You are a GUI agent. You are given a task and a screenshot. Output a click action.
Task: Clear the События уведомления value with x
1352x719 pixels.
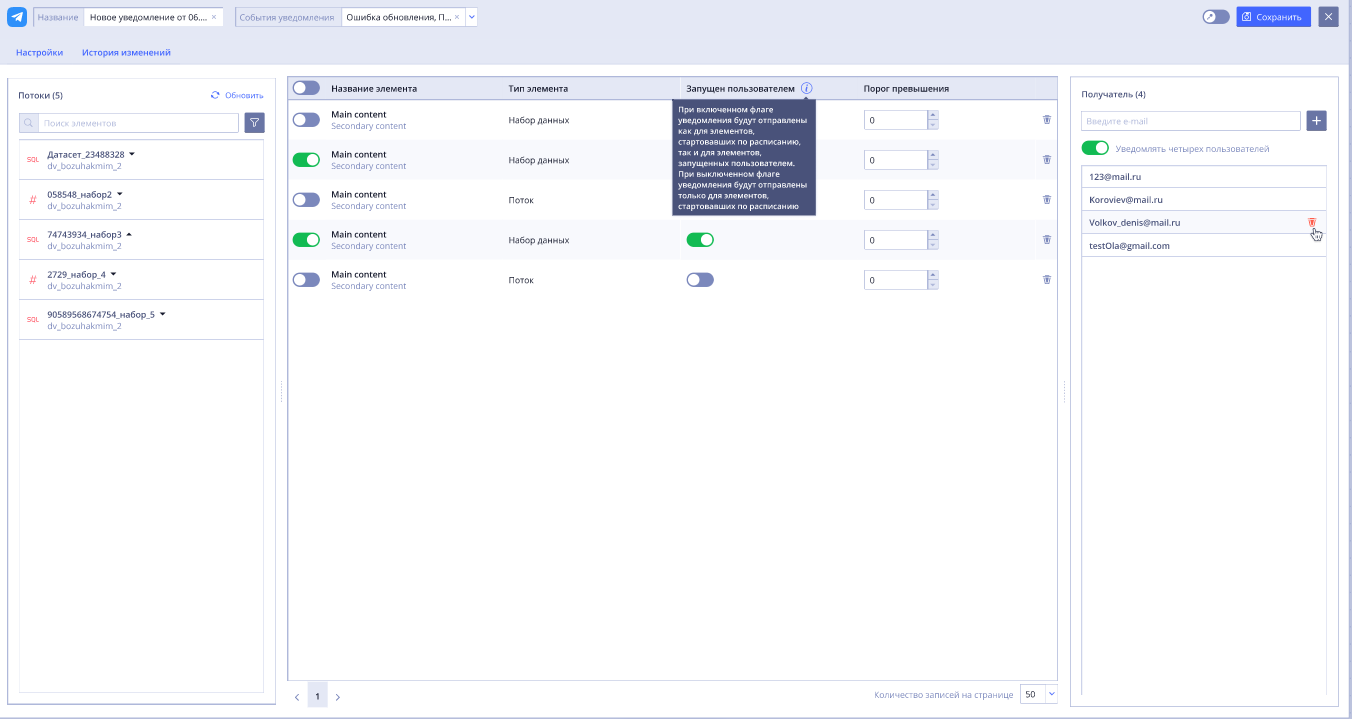coord(457,17)
